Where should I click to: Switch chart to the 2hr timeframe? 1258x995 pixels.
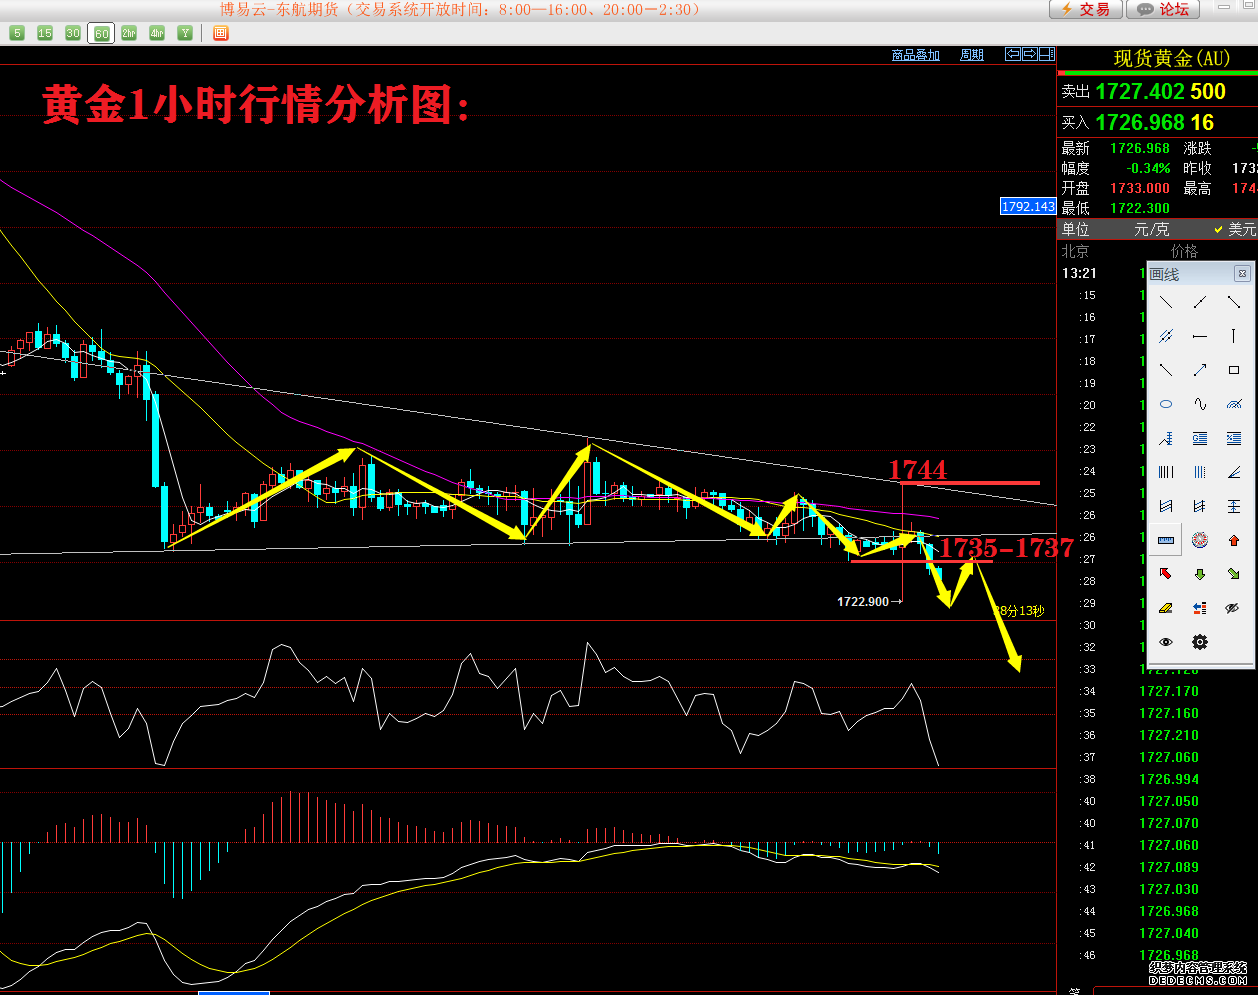point(129,33)
